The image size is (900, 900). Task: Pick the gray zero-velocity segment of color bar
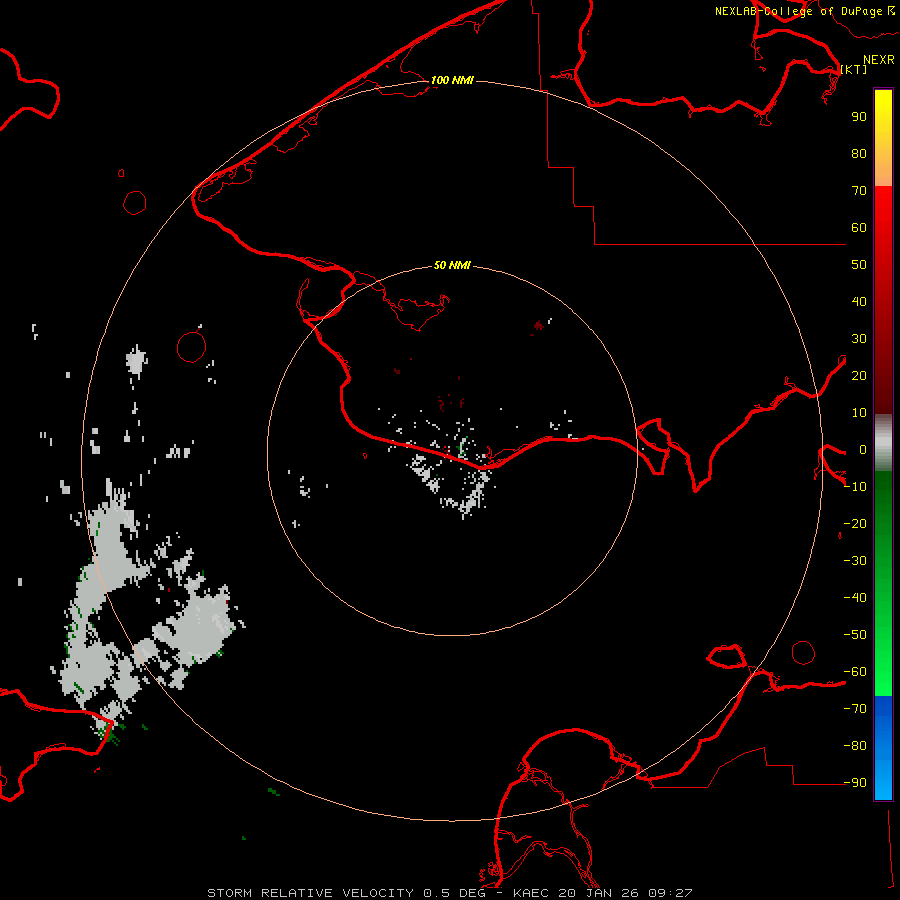(883, 443)
